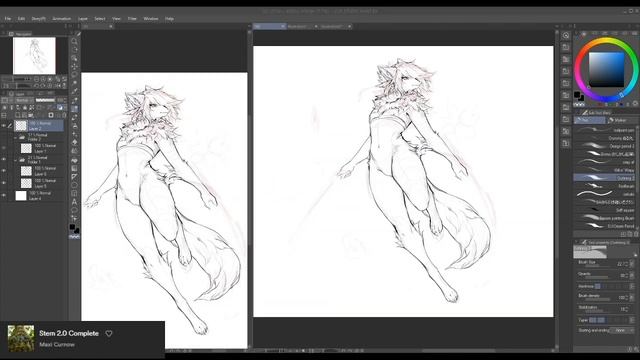Select the Blend tool
Viewport: 640px width, 360px height.
pos(74,151)
